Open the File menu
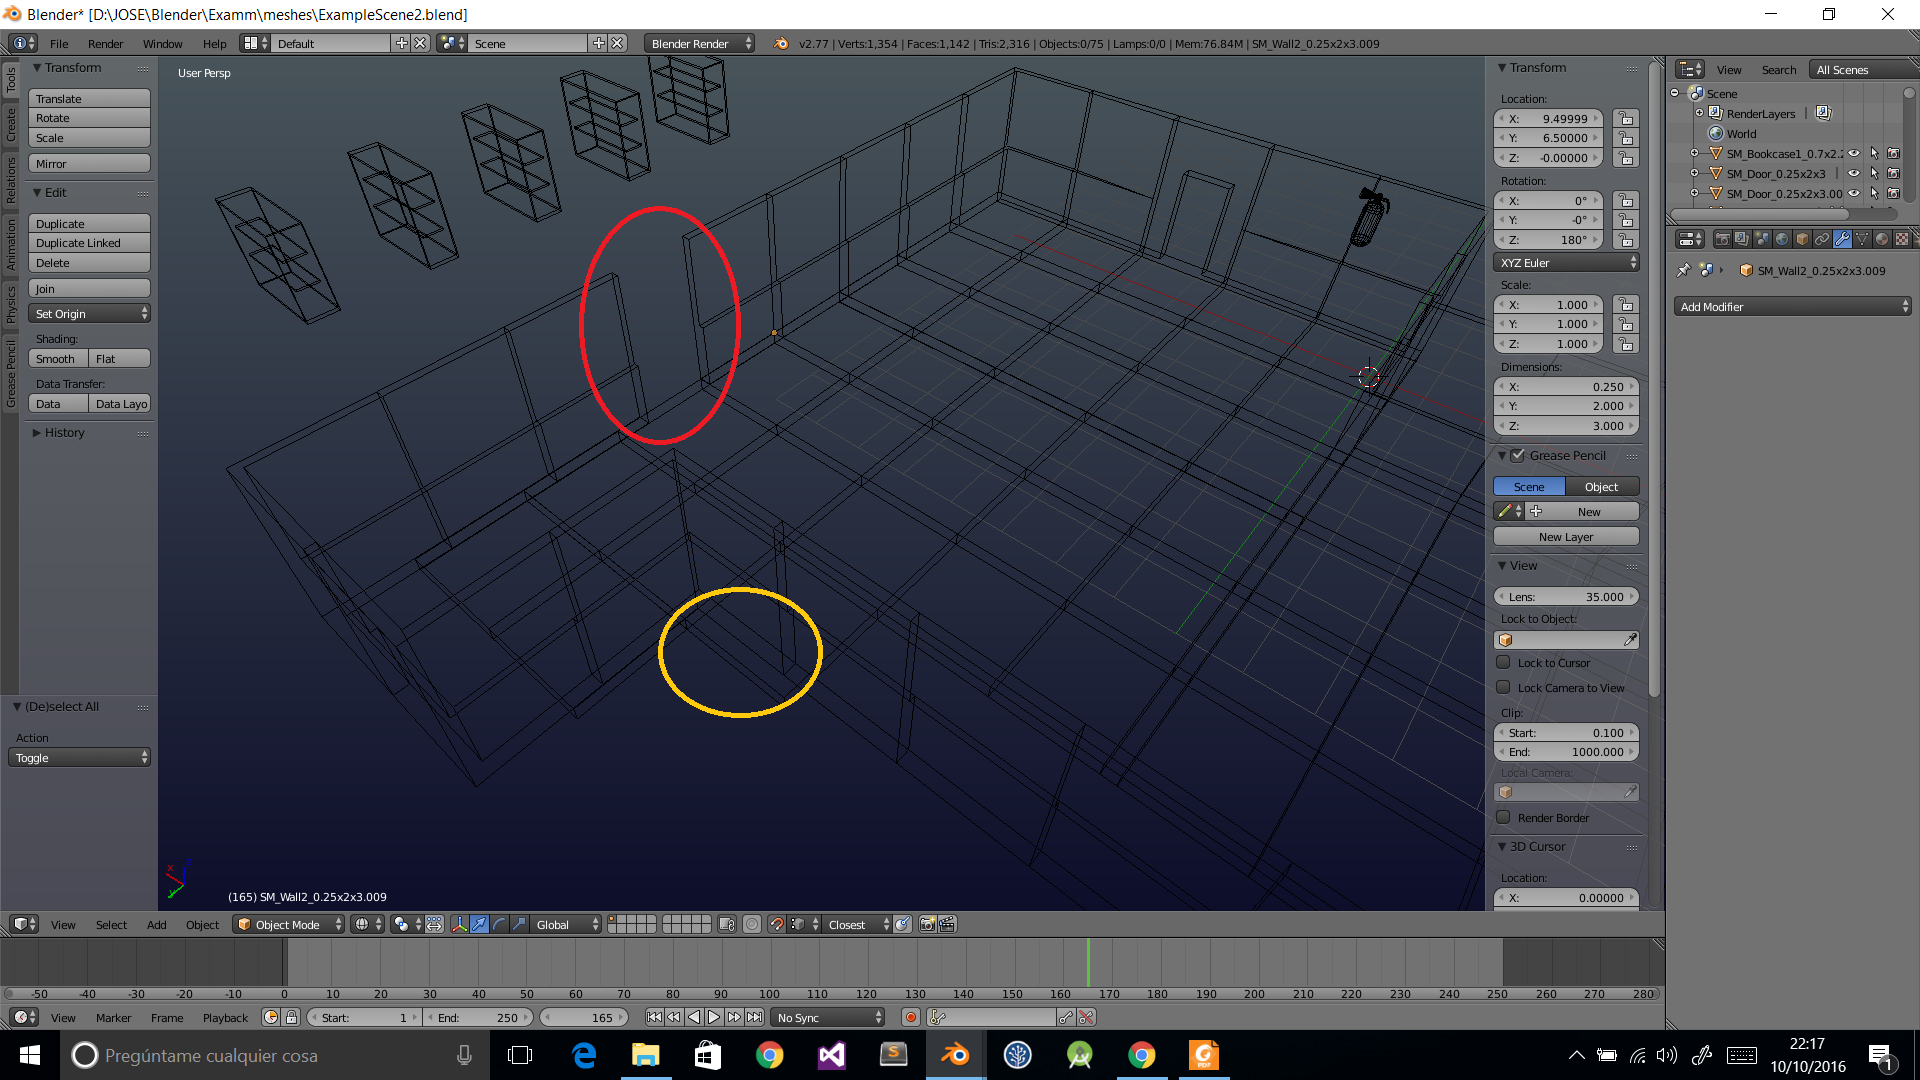 [x=59, y=43]
